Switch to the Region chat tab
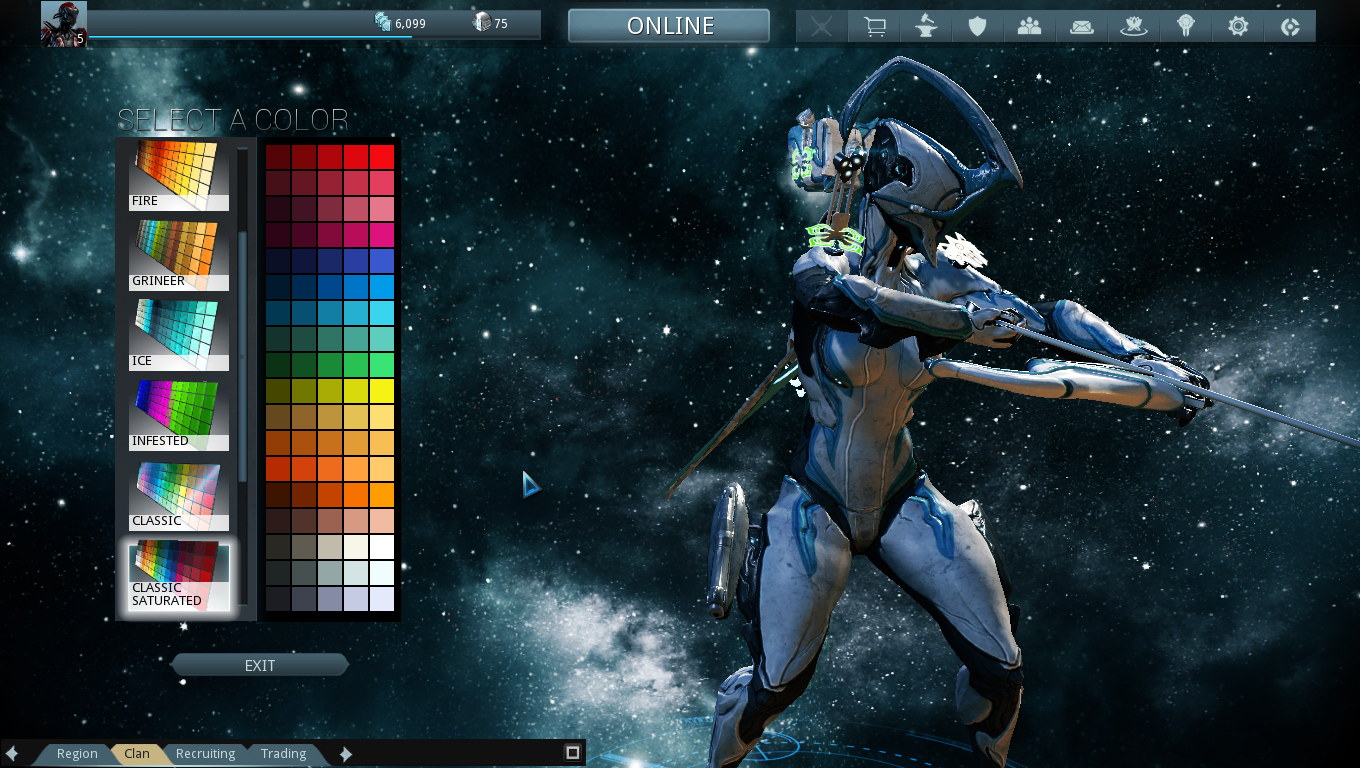This screenshot has height=768, width=1360. [77, 754]
